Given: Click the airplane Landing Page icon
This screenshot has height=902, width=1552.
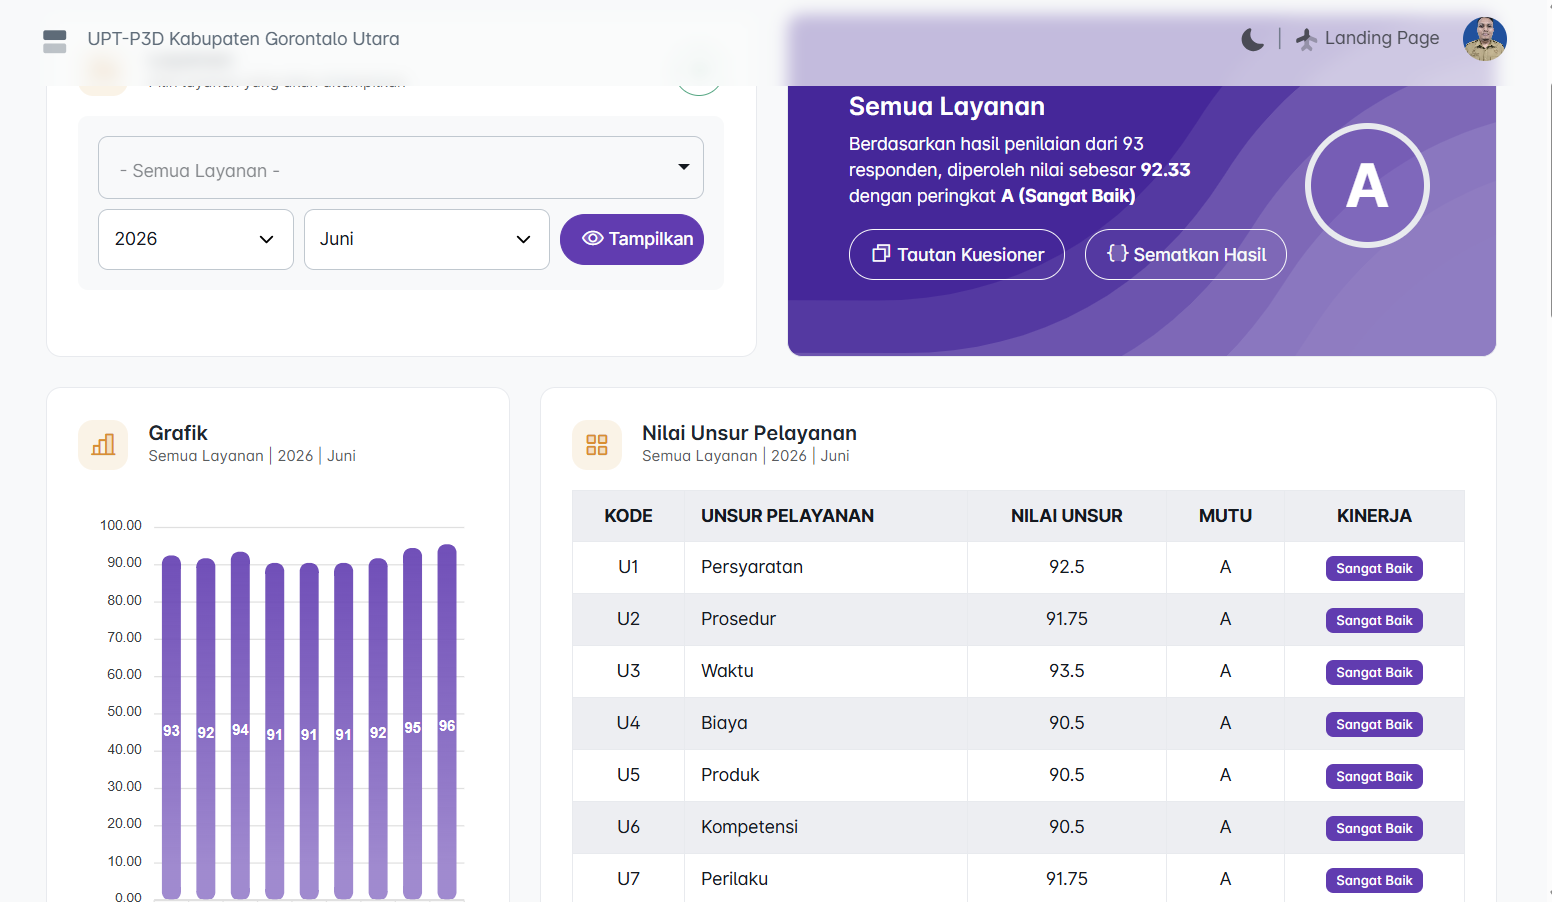Looking at the screenshot, I should pyautogui.click(x=1305, y=39).
